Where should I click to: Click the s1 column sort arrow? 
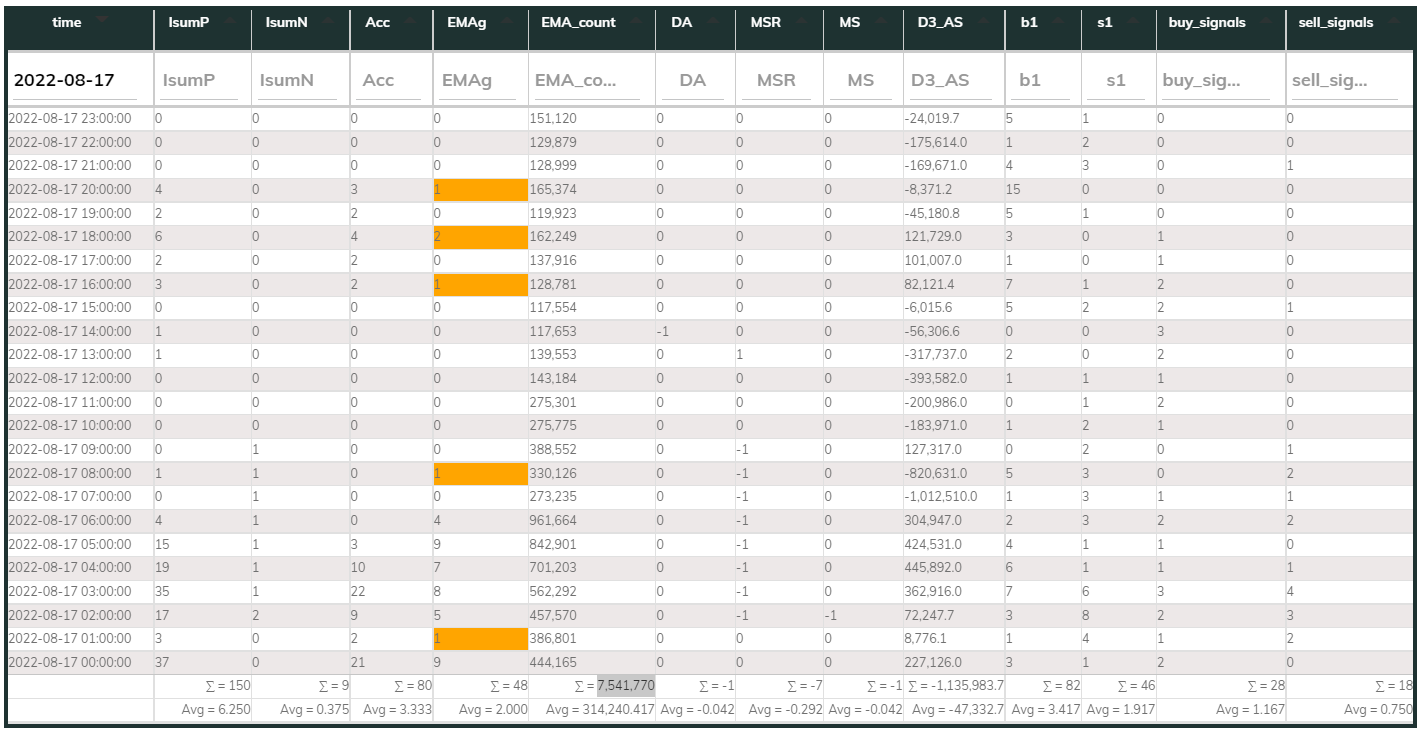[x=1134, y=22]
